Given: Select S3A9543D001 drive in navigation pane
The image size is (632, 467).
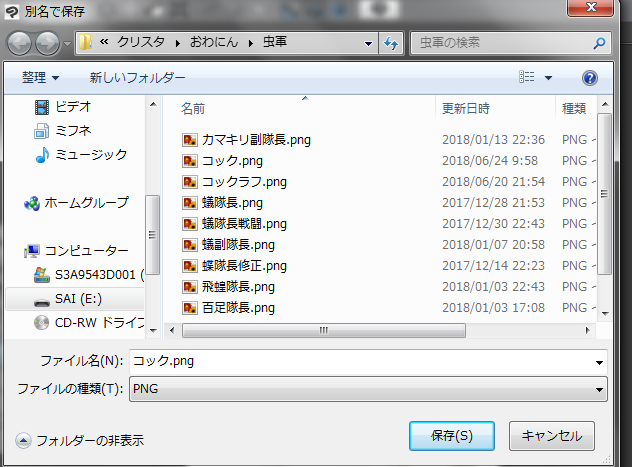Looking at the screenshot, I should [99, 275].
